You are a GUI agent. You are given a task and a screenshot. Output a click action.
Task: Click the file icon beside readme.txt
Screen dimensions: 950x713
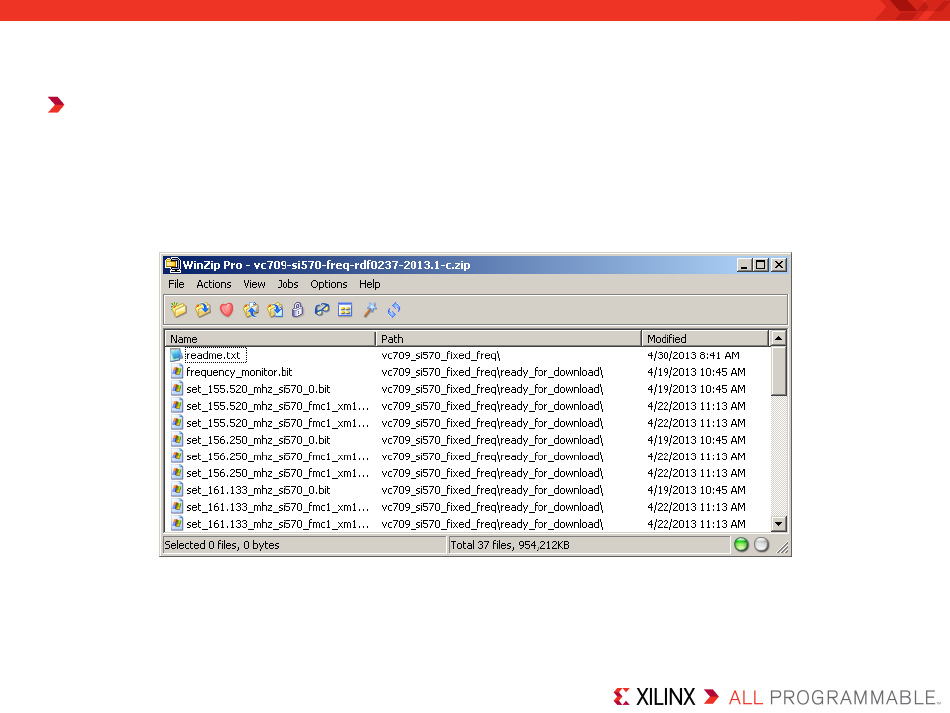coord(176,355)
